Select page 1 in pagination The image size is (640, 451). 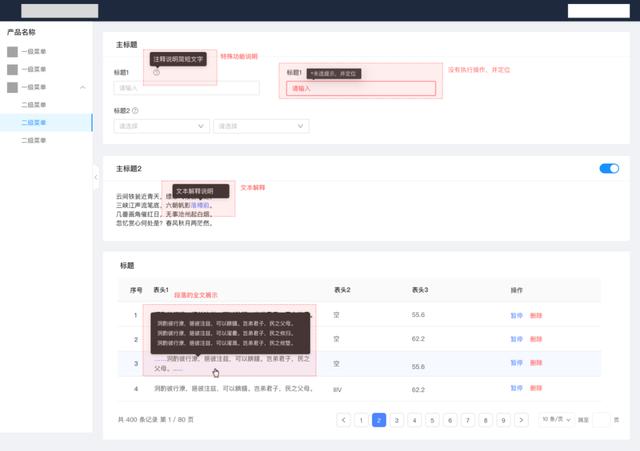(x=361, y=420)
